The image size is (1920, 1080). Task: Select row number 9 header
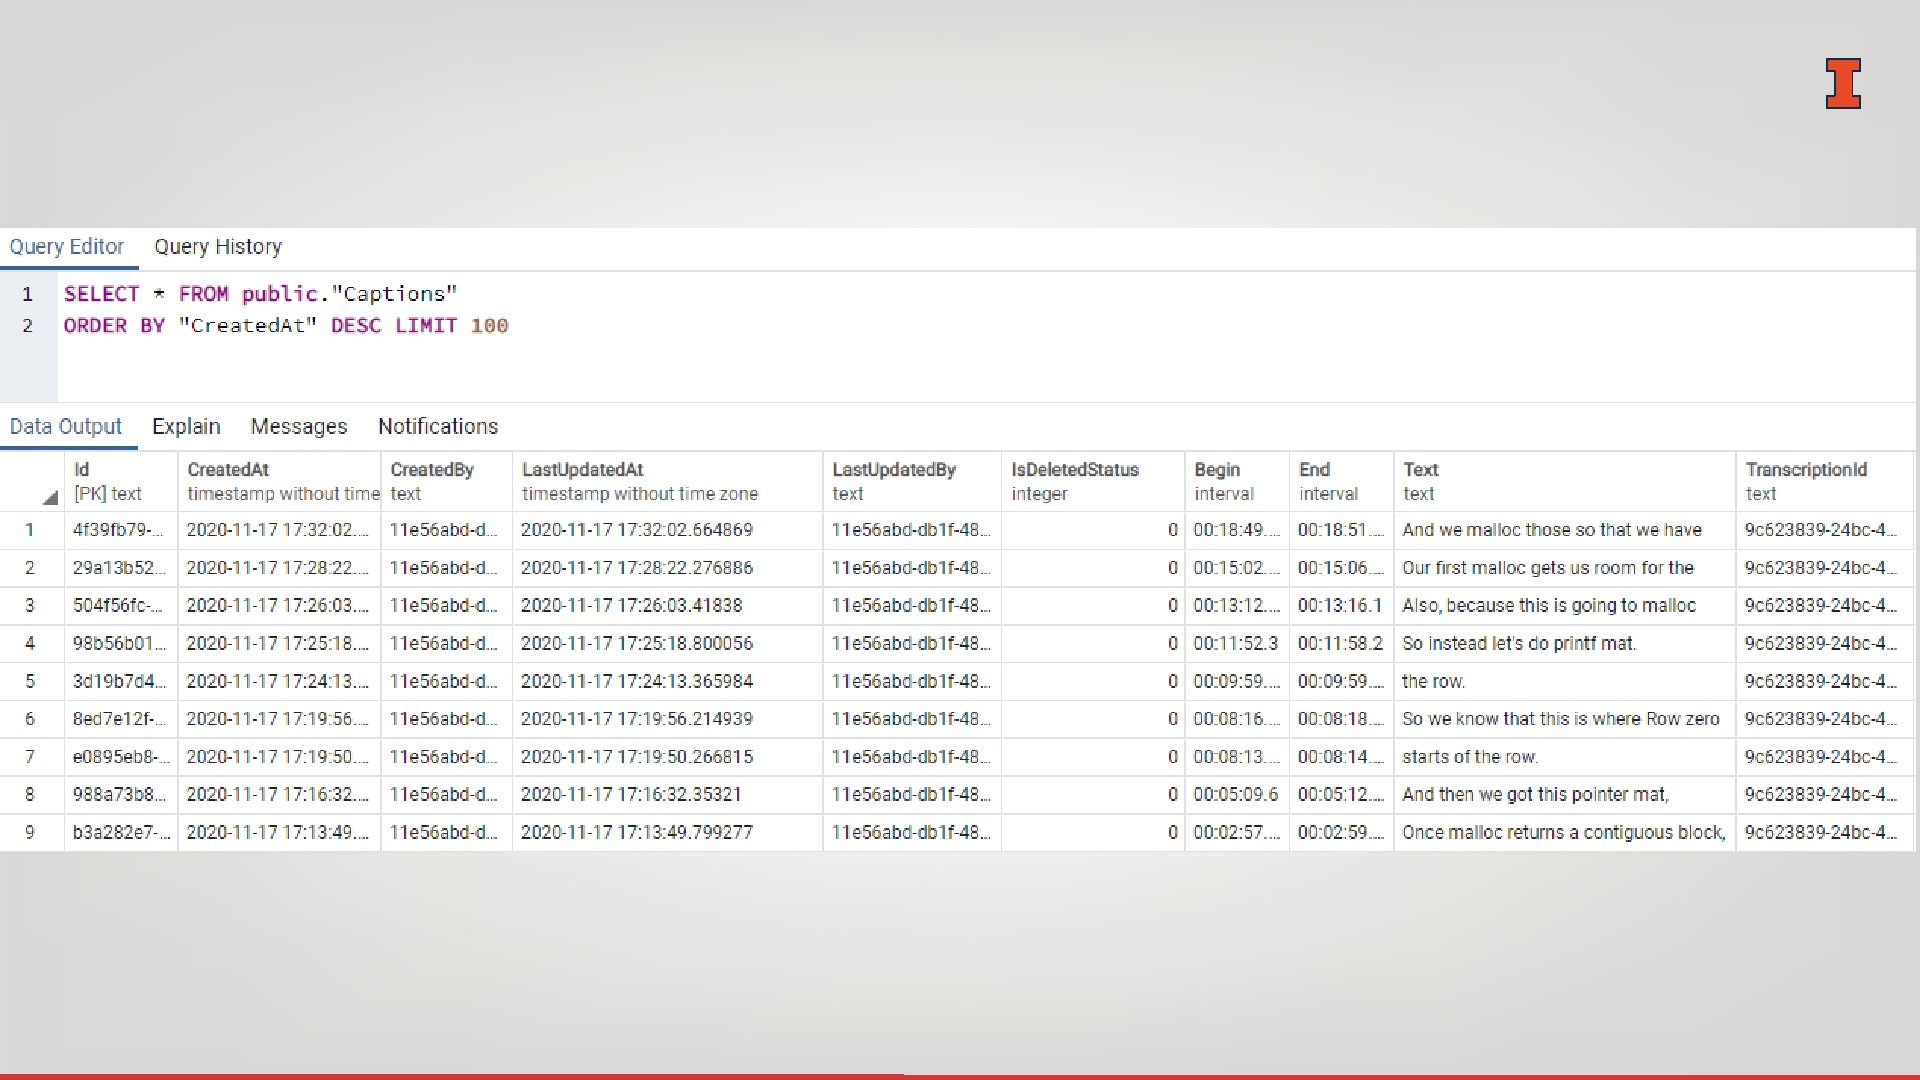coord(30,833)
